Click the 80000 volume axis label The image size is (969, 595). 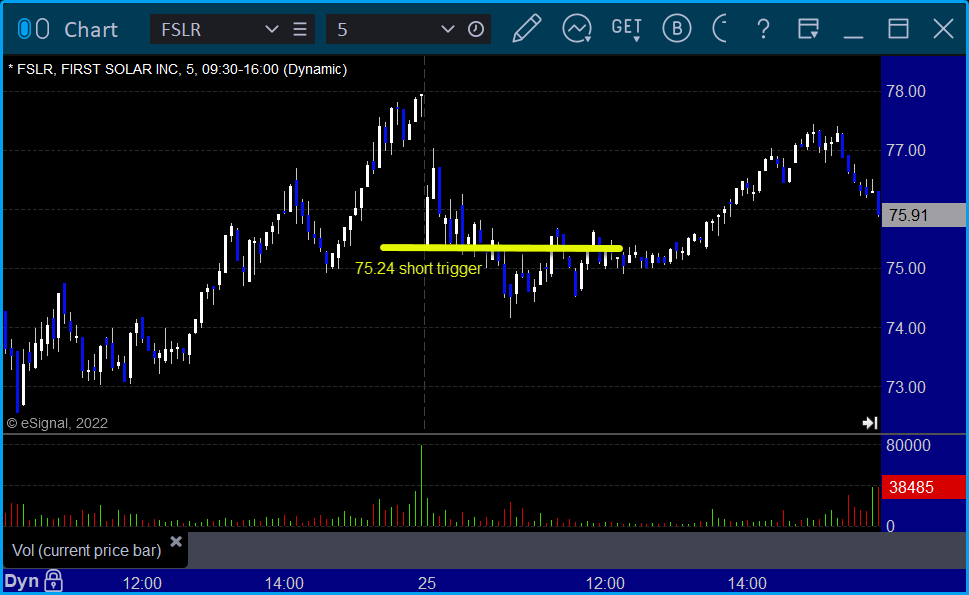908,445
